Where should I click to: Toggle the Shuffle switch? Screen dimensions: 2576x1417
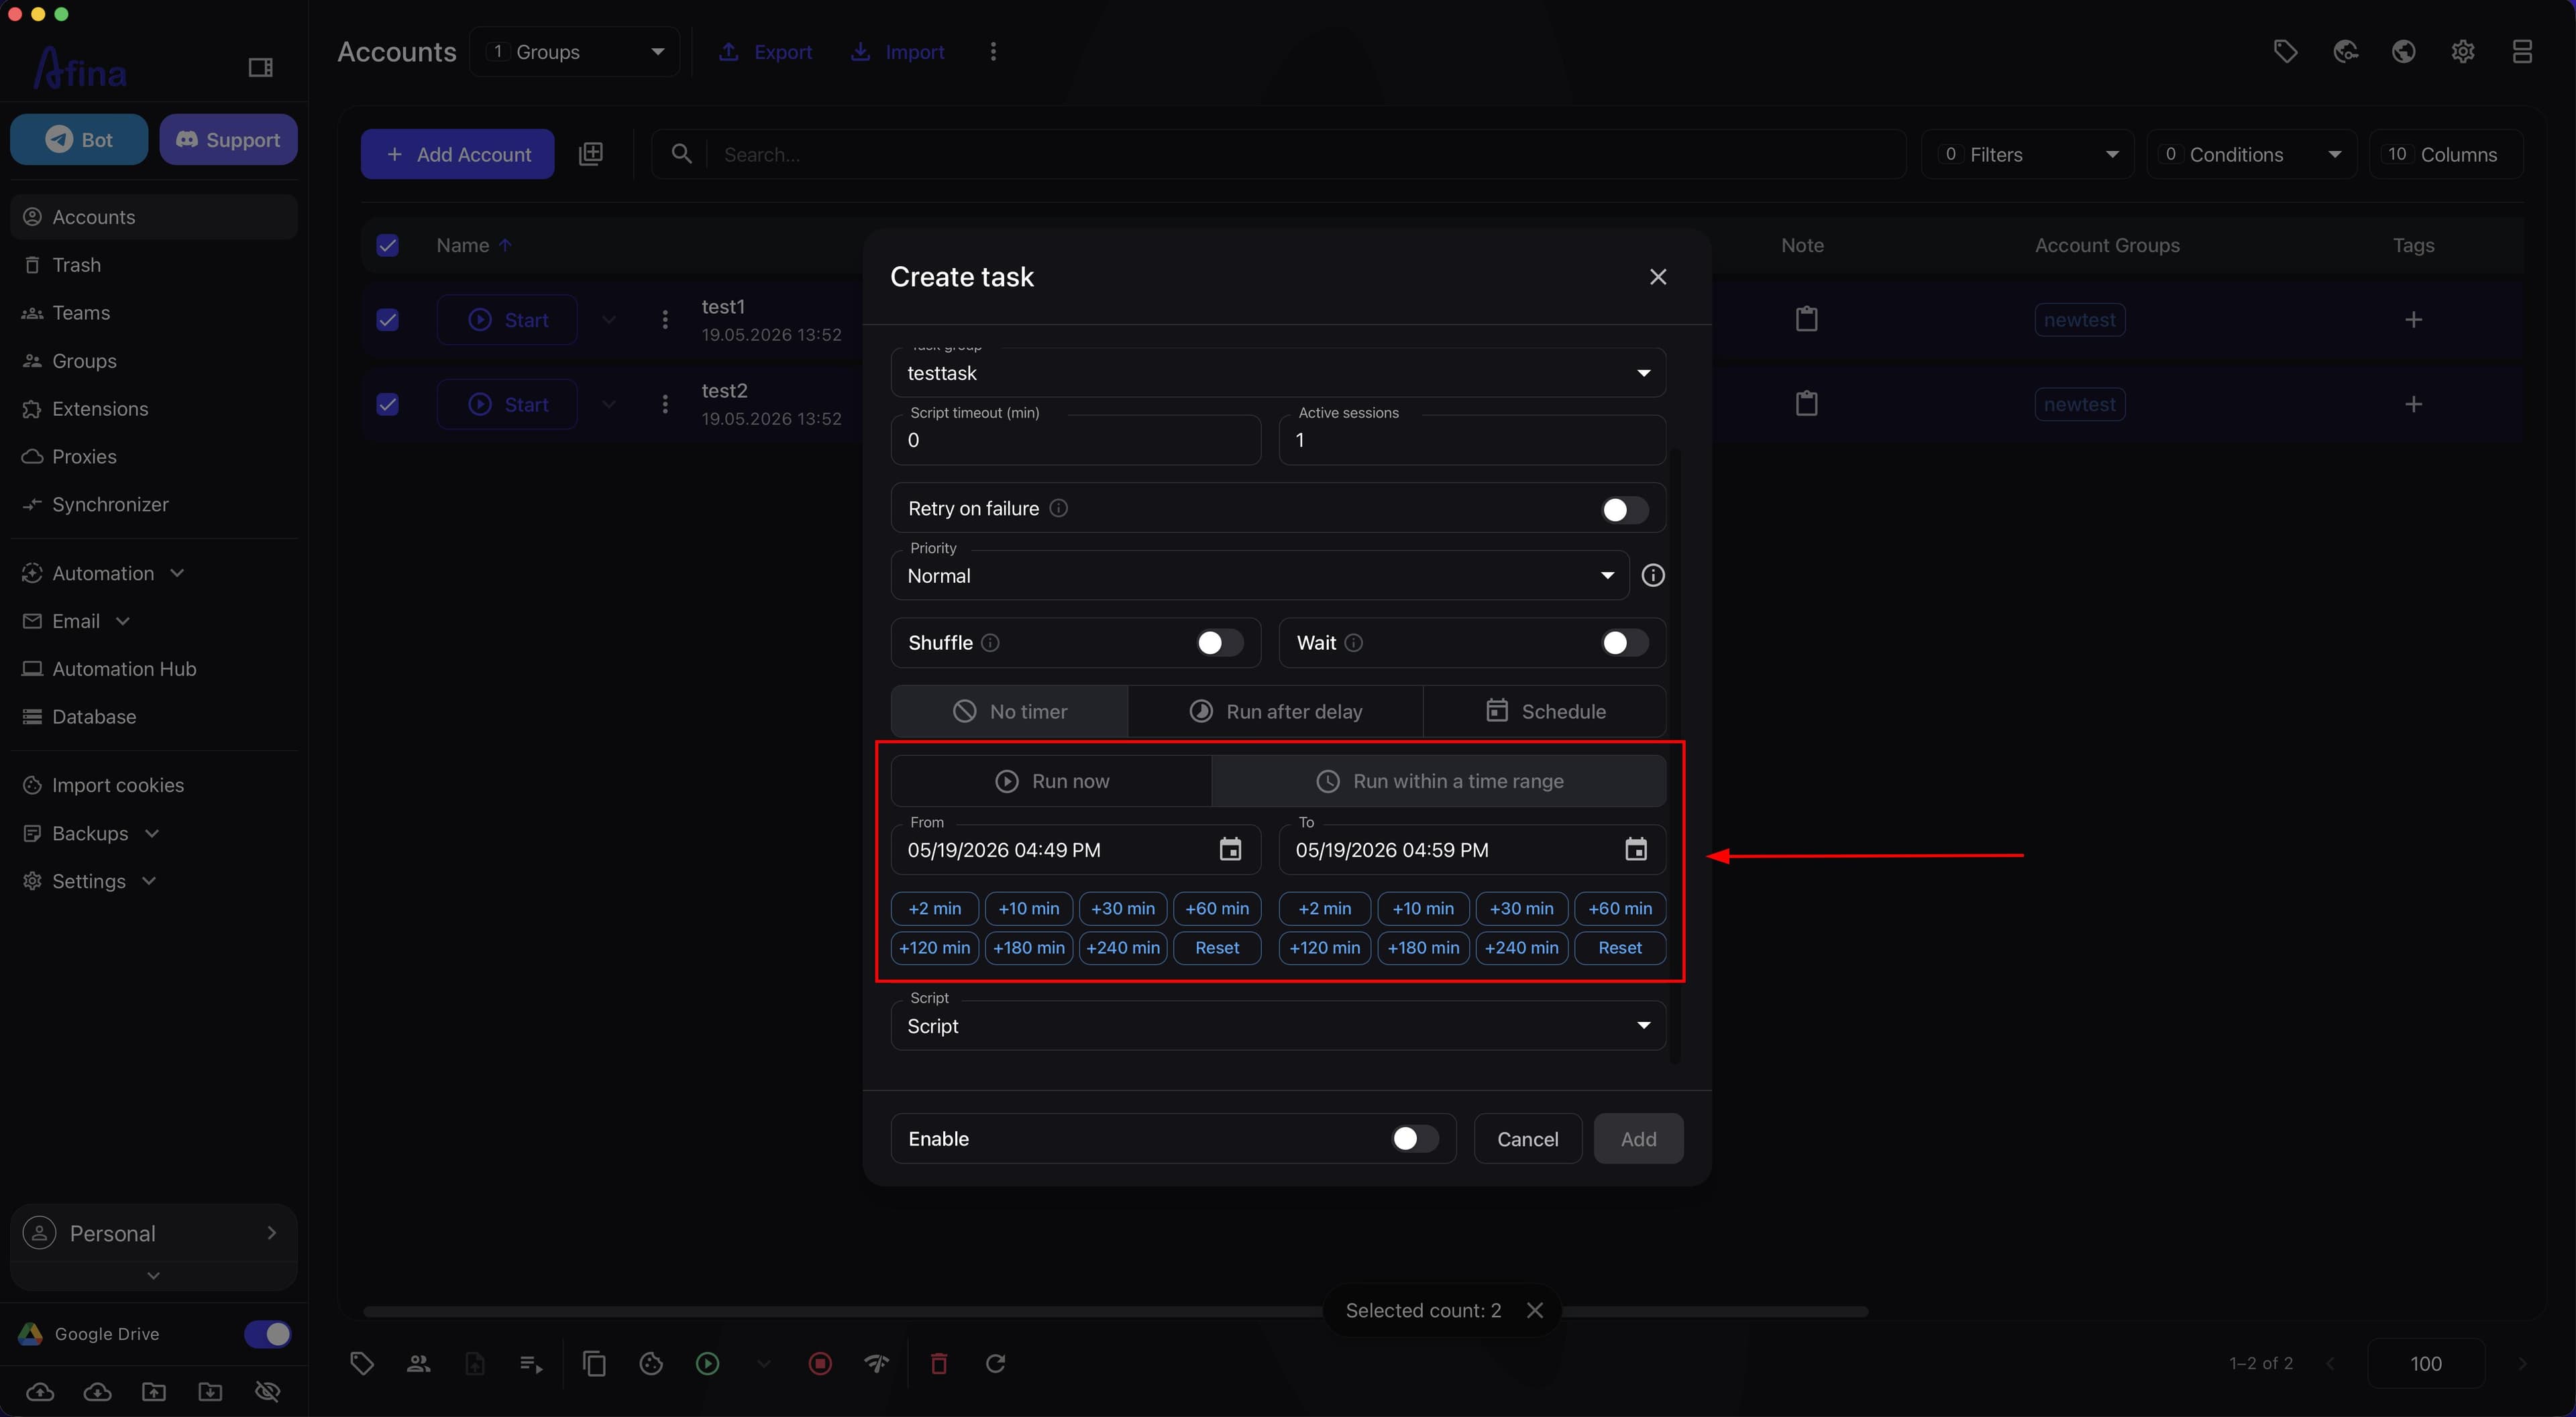(1219, 642)
